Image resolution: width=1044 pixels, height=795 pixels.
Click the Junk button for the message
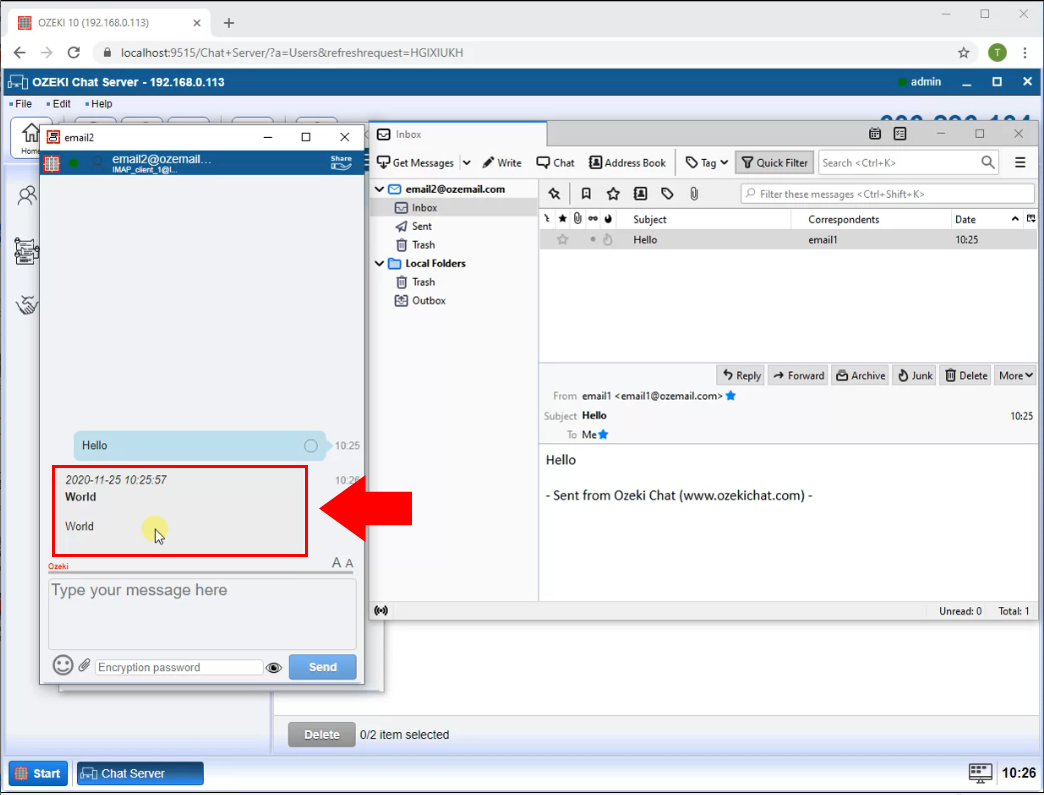914,375
